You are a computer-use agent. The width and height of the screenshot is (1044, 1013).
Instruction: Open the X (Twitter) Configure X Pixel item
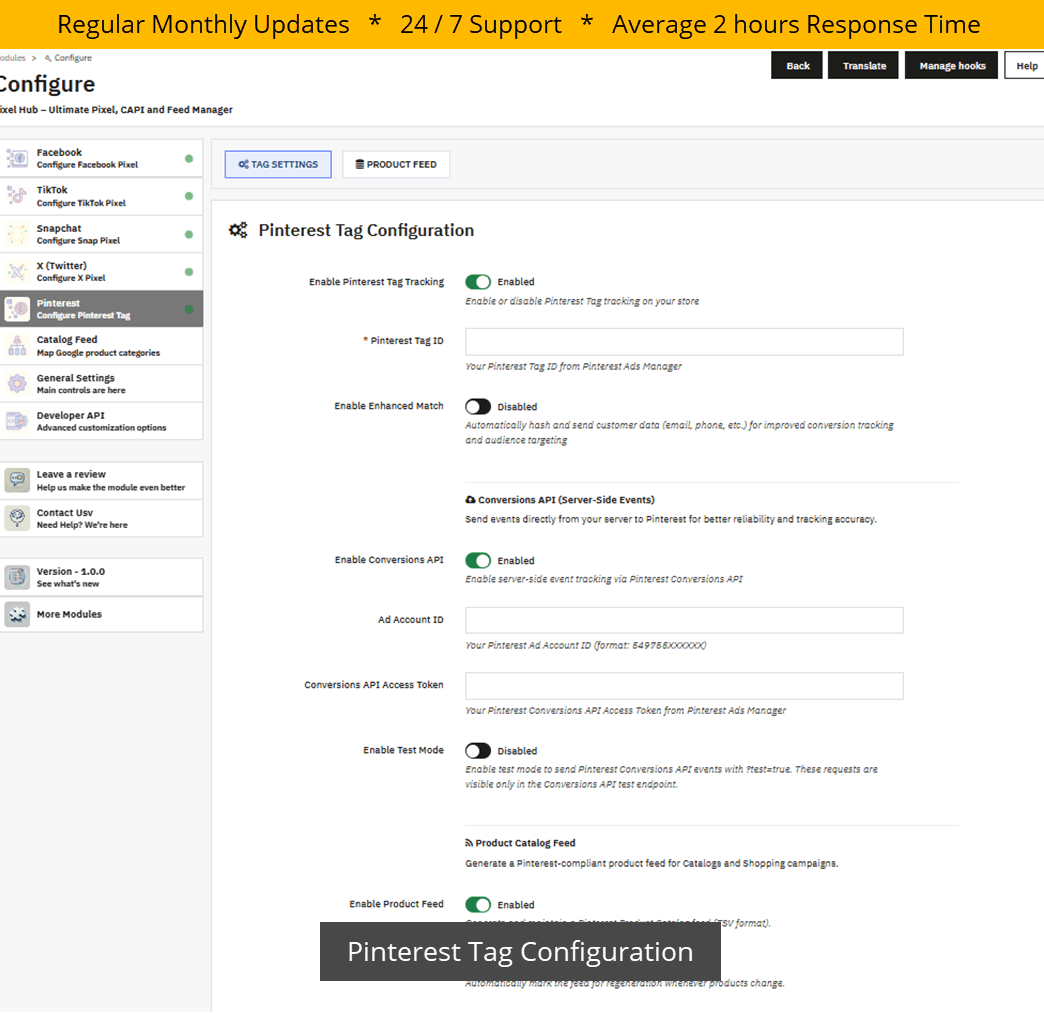click(101, 272)
